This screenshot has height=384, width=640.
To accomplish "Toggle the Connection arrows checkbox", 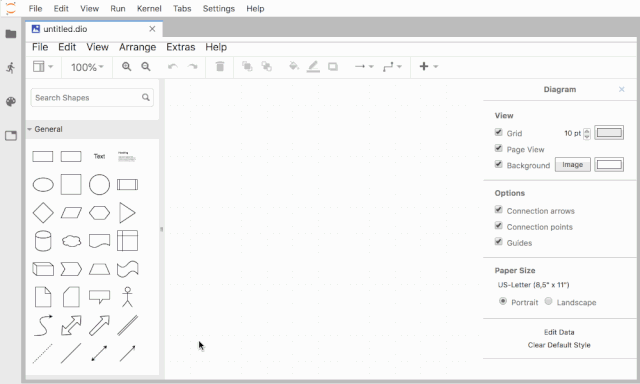I will point(498,210).
